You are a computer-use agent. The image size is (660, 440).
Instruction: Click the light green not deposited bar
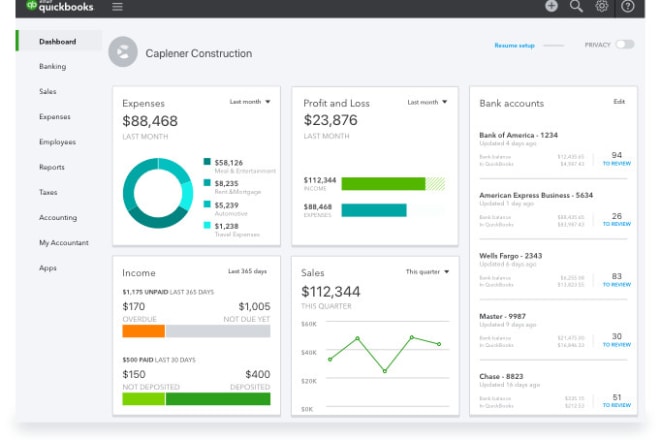point(144,399)
